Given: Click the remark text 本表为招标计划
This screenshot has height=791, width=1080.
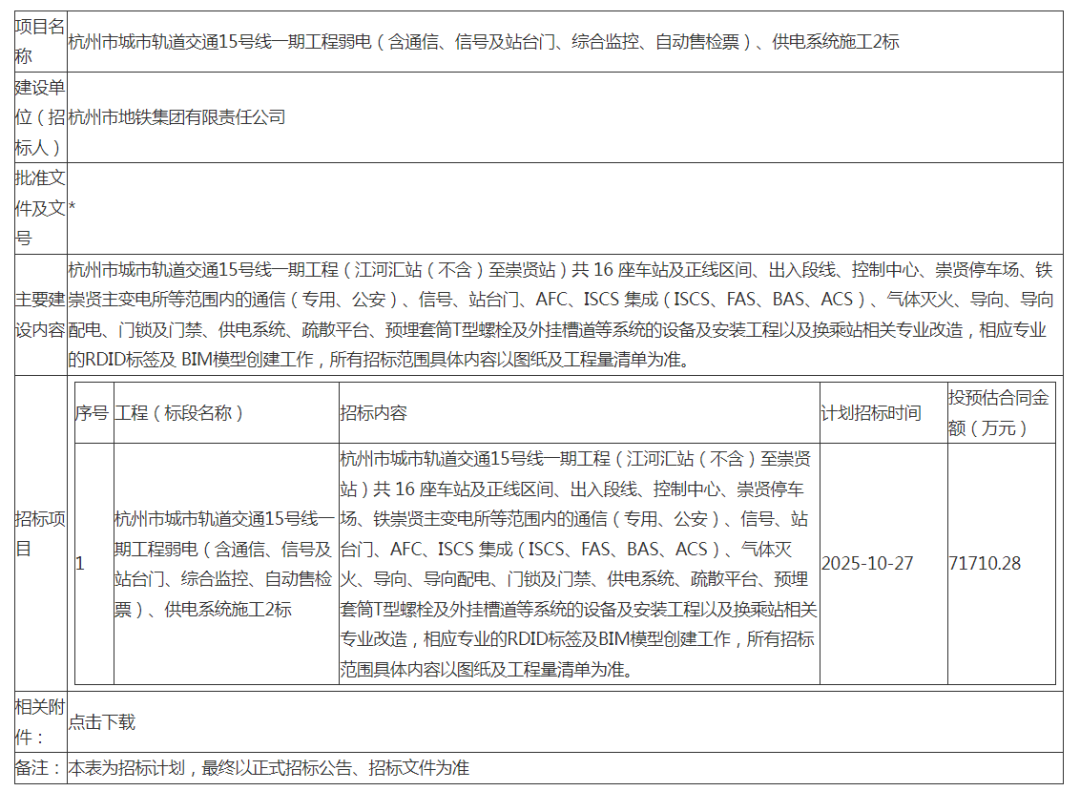Looking at the screenshot, I should coord(268,768).
